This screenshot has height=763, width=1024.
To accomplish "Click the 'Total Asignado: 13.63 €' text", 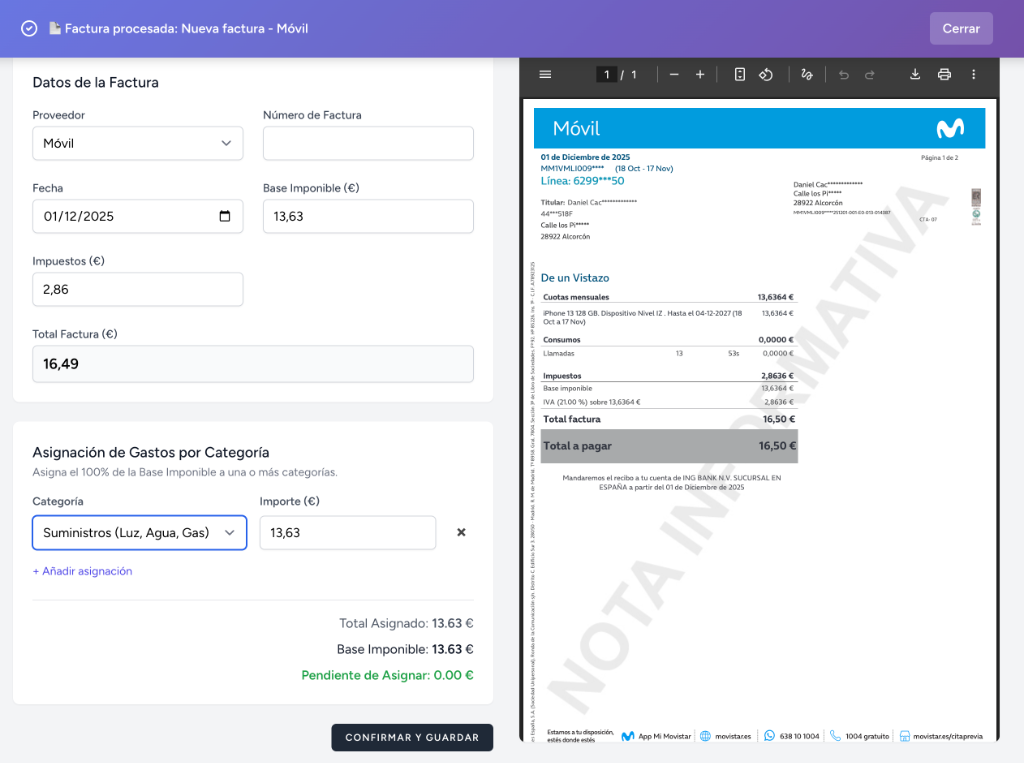I will coord(406,623).
